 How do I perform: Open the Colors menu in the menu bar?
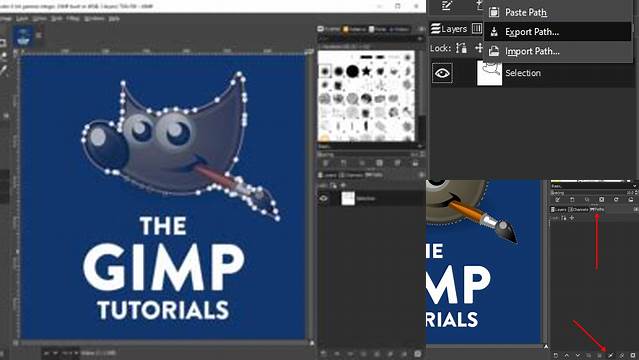[x=40, y=19]
